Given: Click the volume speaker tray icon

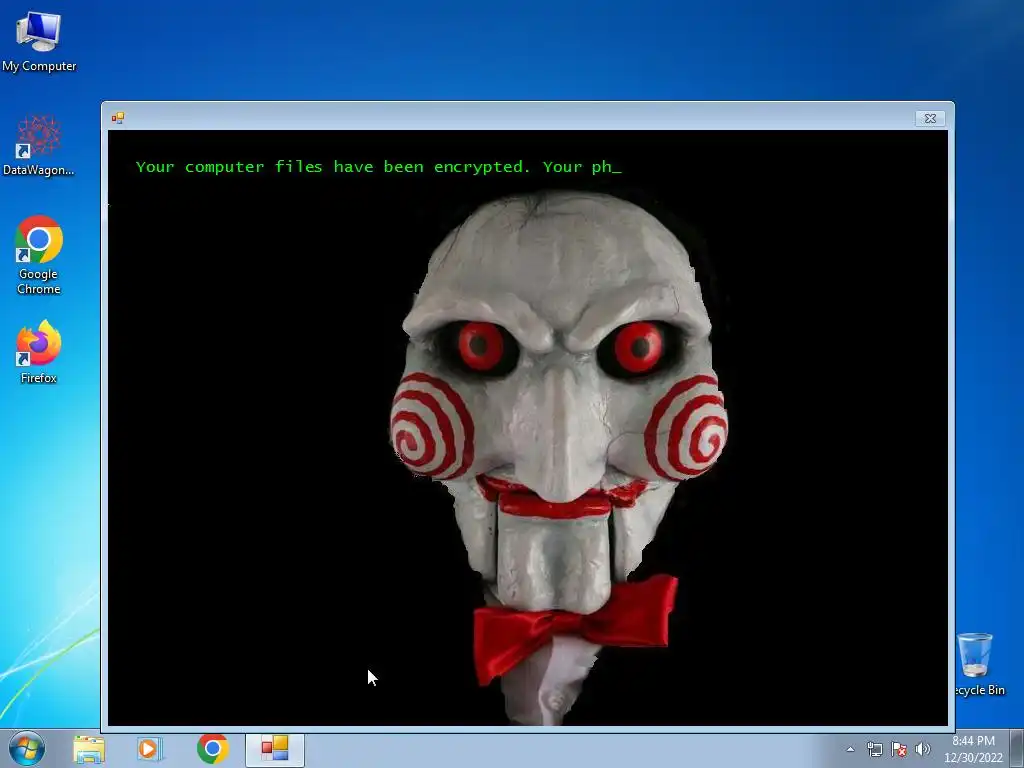Looking at the screenshot, I should (x=923, y=749).
